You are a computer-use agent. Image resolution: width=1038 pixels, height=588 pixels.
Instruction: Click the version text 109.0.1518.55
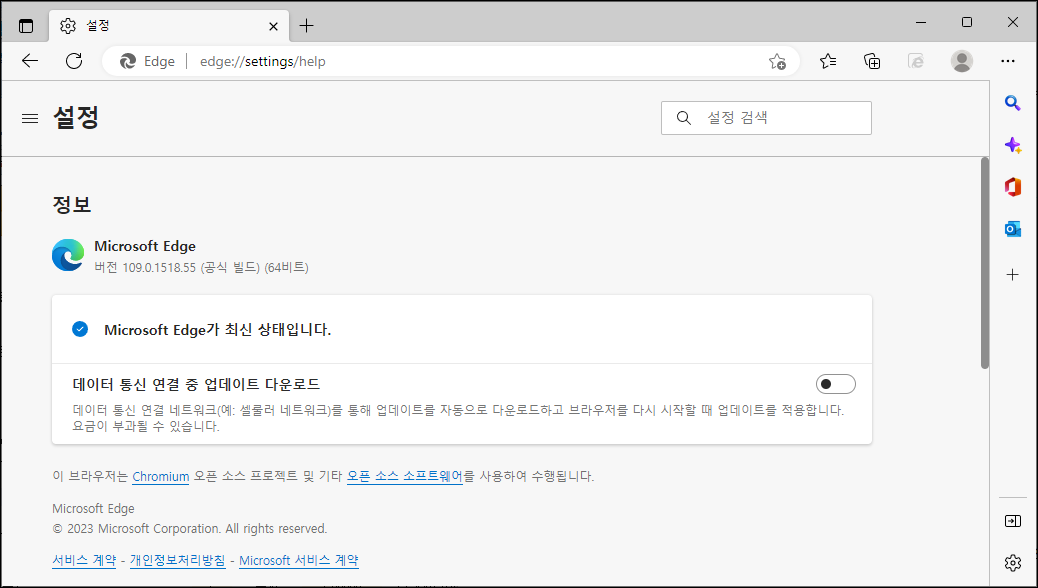coord(160,268)
